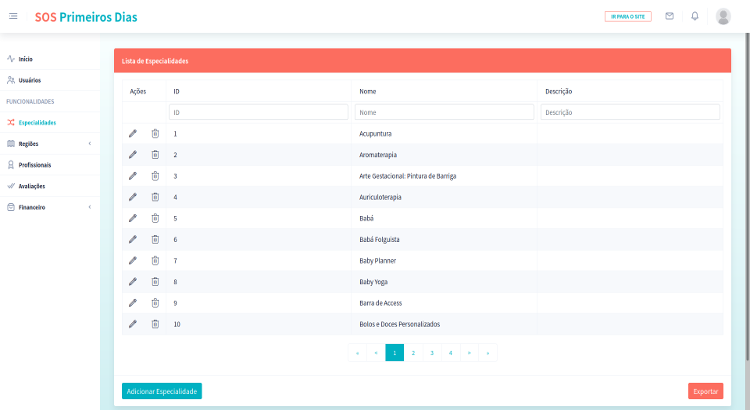Edit the Barra de Access row
This screenshot has width=750, height=410.
pos(133,303)
